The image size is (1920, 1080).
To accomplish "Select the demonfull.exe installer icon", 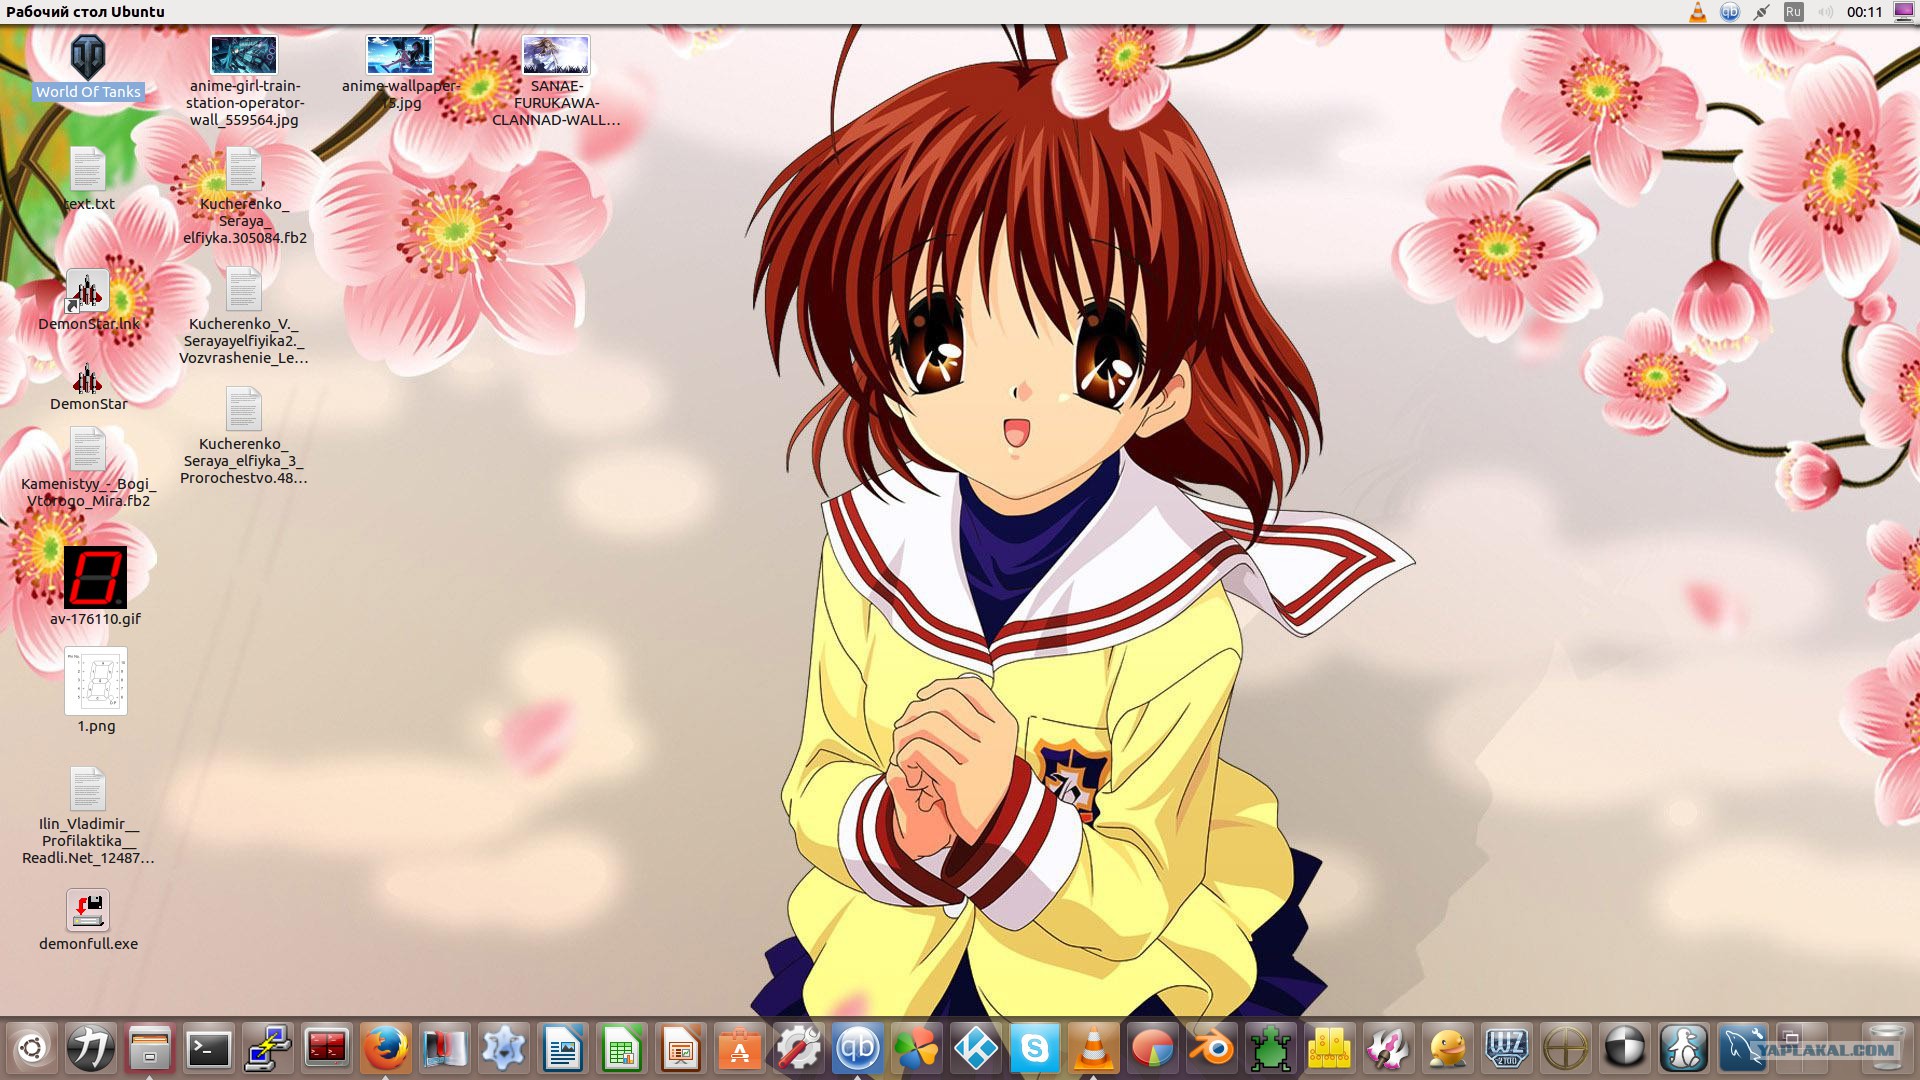I will point(88,910).
